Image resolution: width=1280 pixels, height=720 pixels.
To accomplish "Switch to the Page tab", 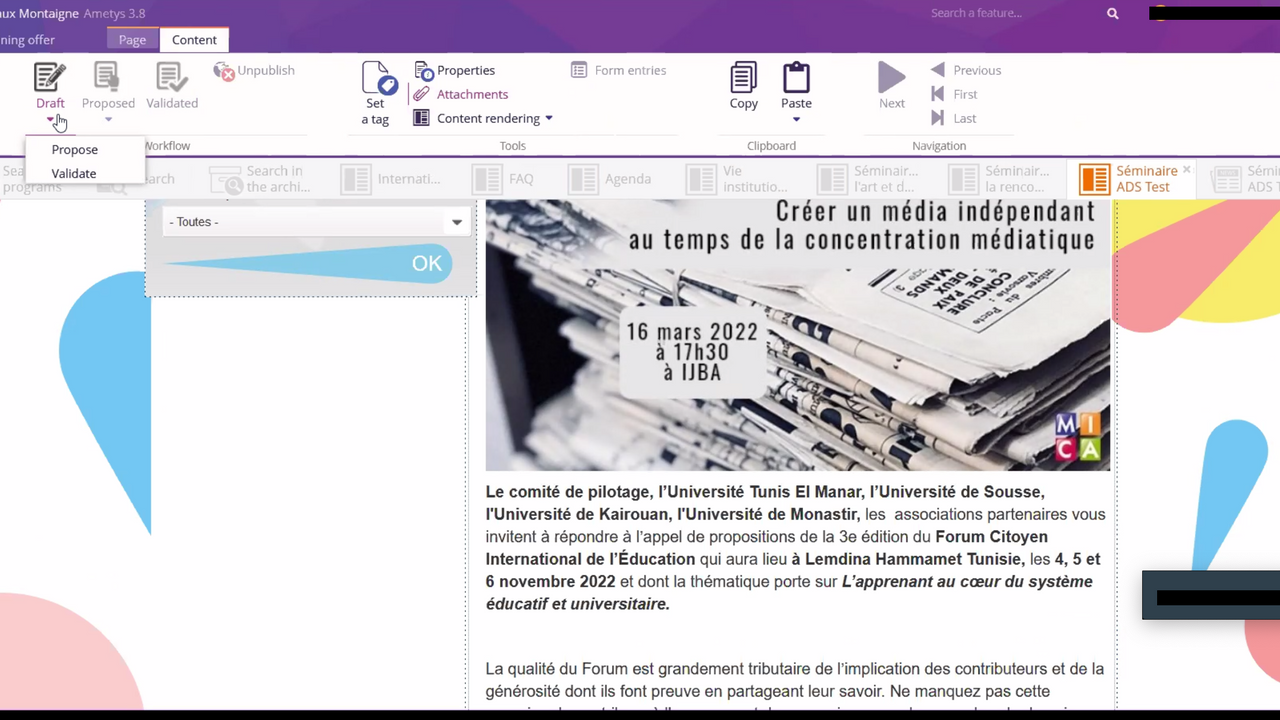I will [x=132, y=40].
